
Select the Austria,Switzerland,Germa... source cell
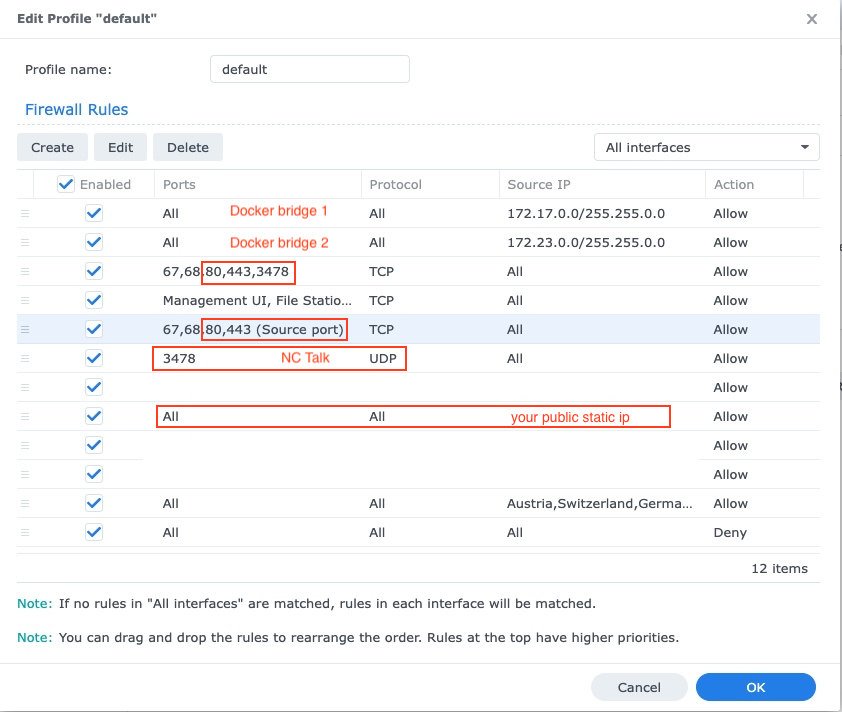(x=599, y=503)
